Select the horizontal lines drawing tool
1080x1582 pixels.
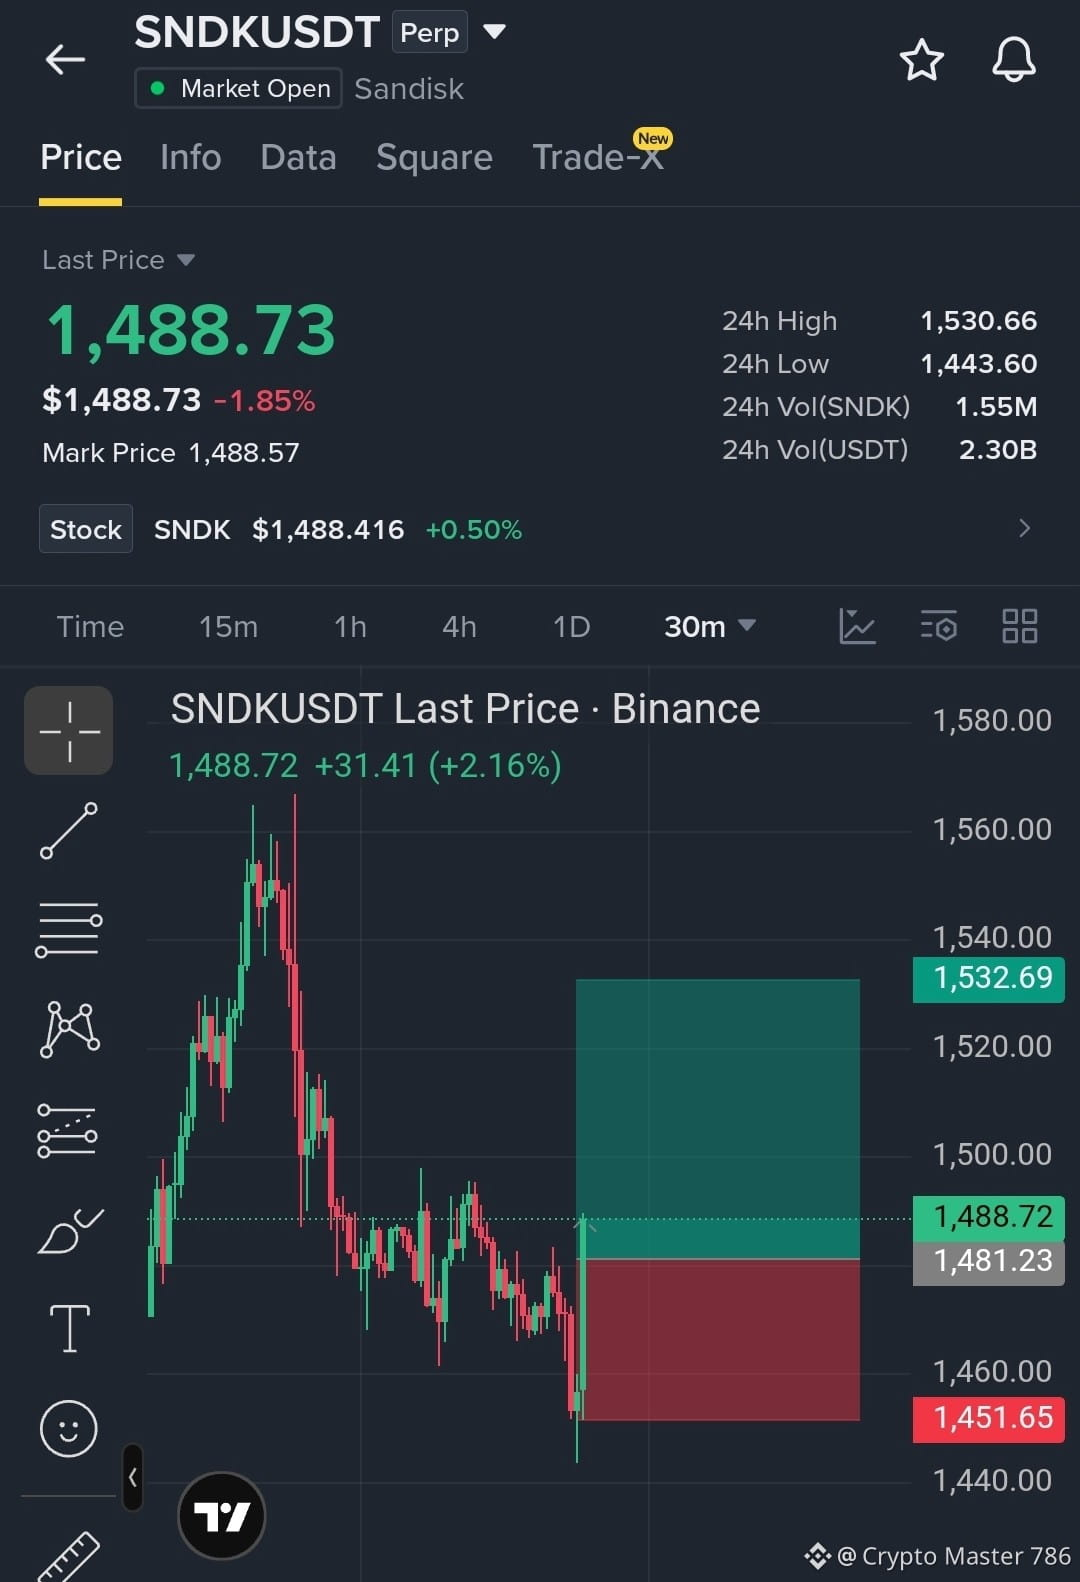(x=69, y=930)
